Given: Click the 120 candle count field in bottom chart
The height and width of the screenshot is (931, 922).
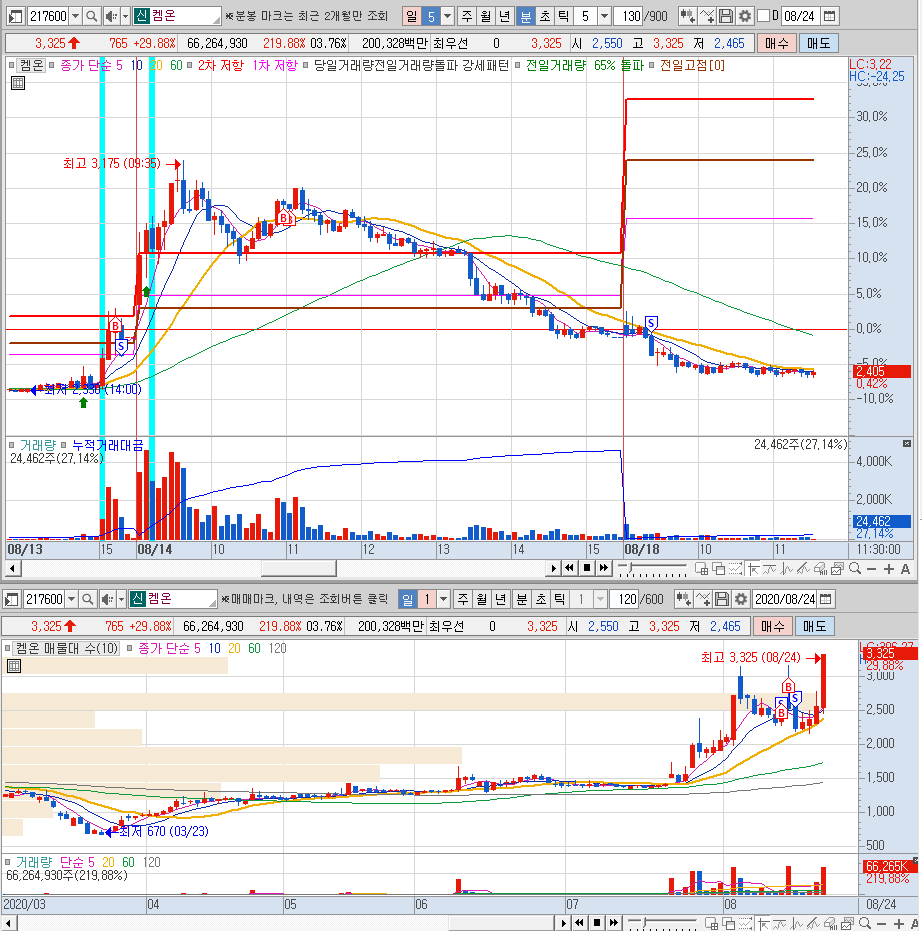Looking at the screenshot, I should click(626, 599).
